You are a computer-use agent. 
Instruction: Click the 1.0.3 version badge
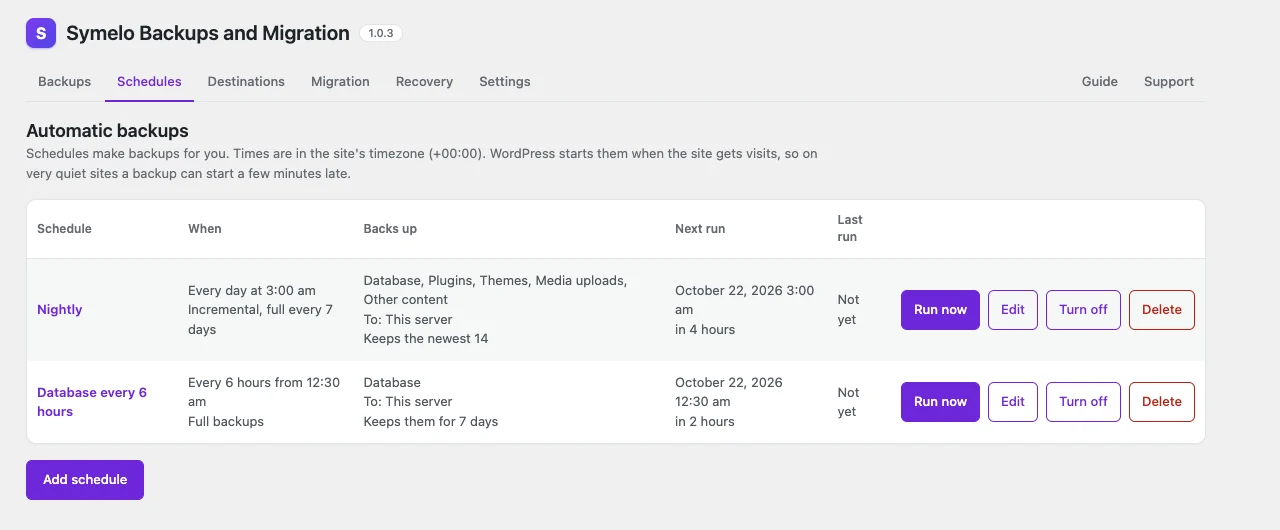380,33
